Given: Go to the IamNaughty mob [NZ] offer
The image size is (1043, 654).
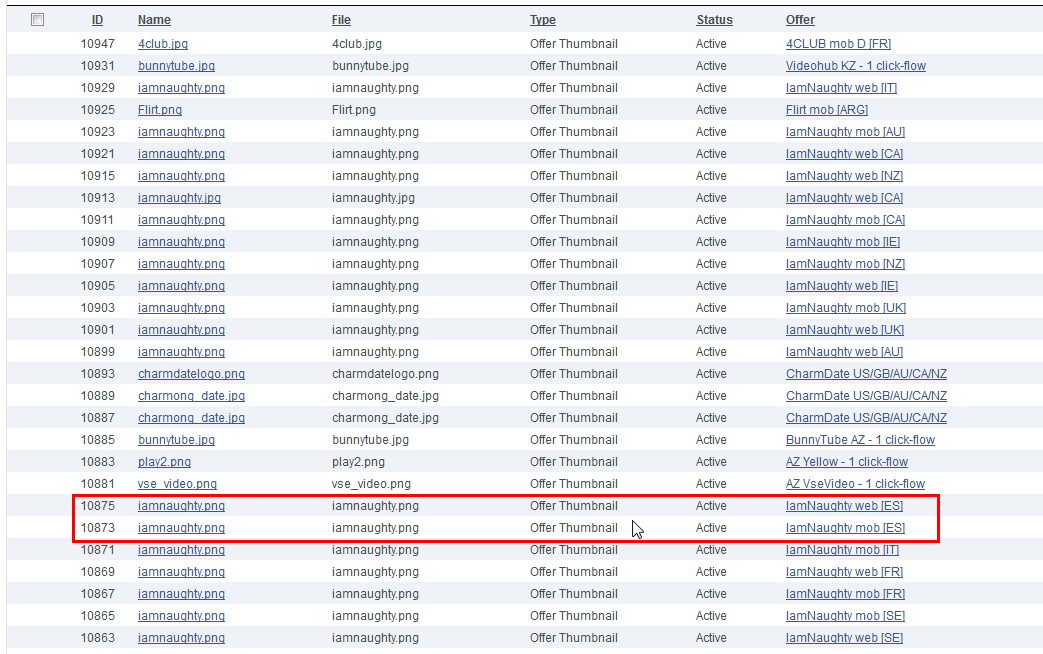Looking at the screenshot, I should (845, 263).
